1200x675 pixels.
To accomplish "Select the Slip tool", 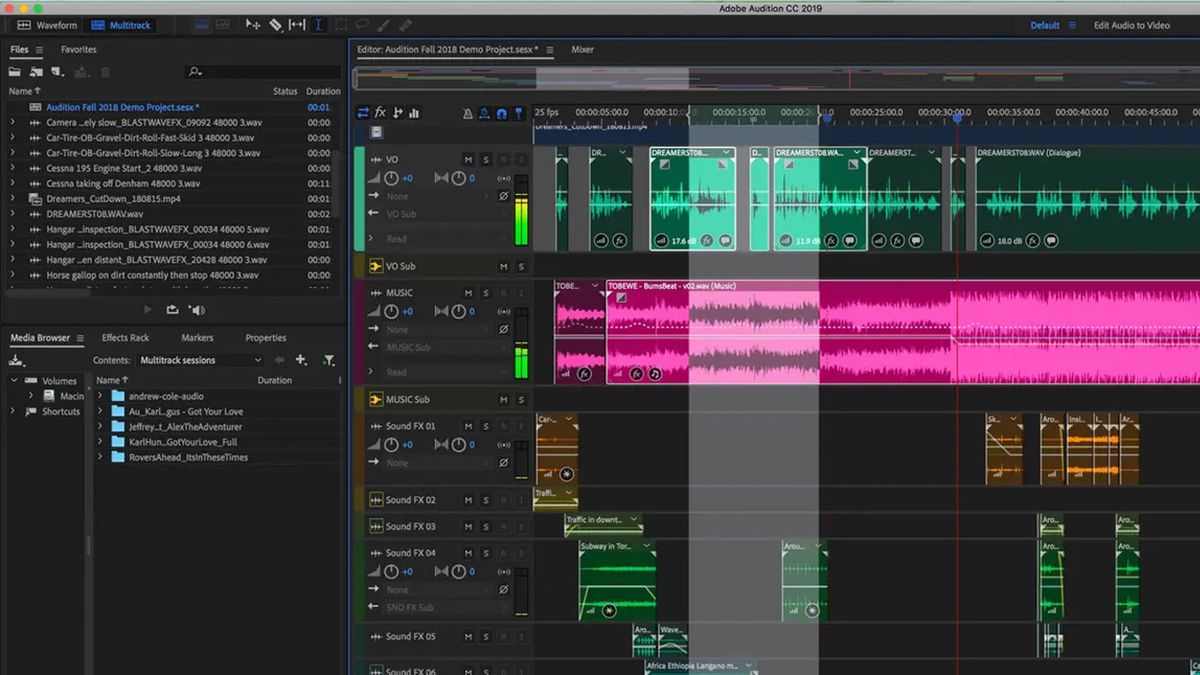I will pyautogui.click(x=296, y=24).
